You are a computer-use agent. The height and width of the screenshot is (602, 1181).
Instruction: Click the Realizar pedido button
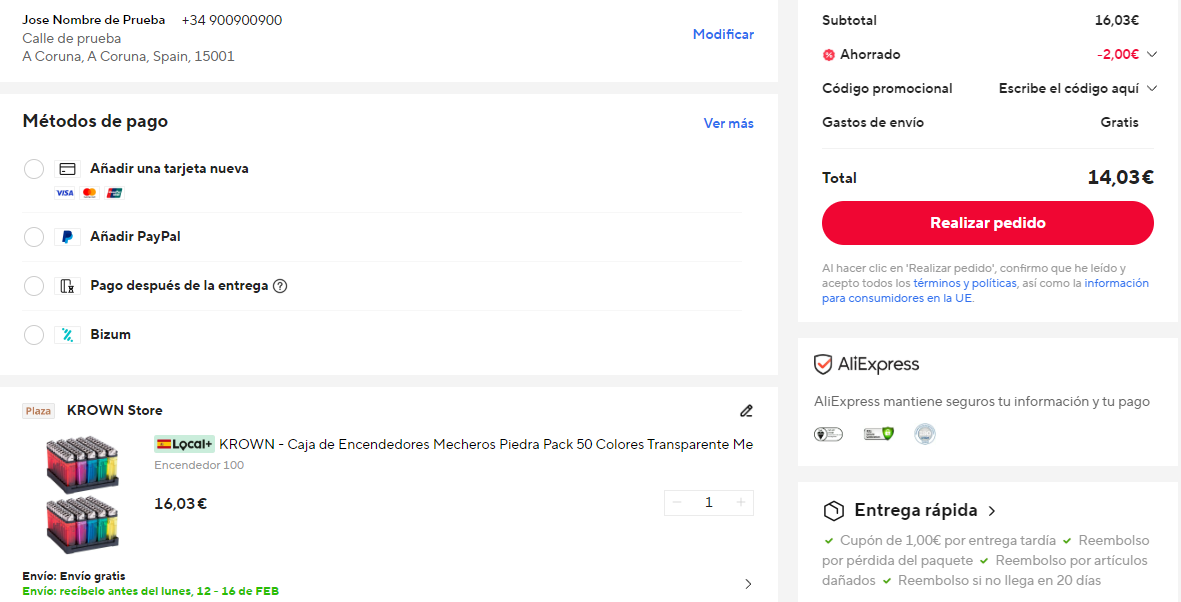(x=987, y=223)
